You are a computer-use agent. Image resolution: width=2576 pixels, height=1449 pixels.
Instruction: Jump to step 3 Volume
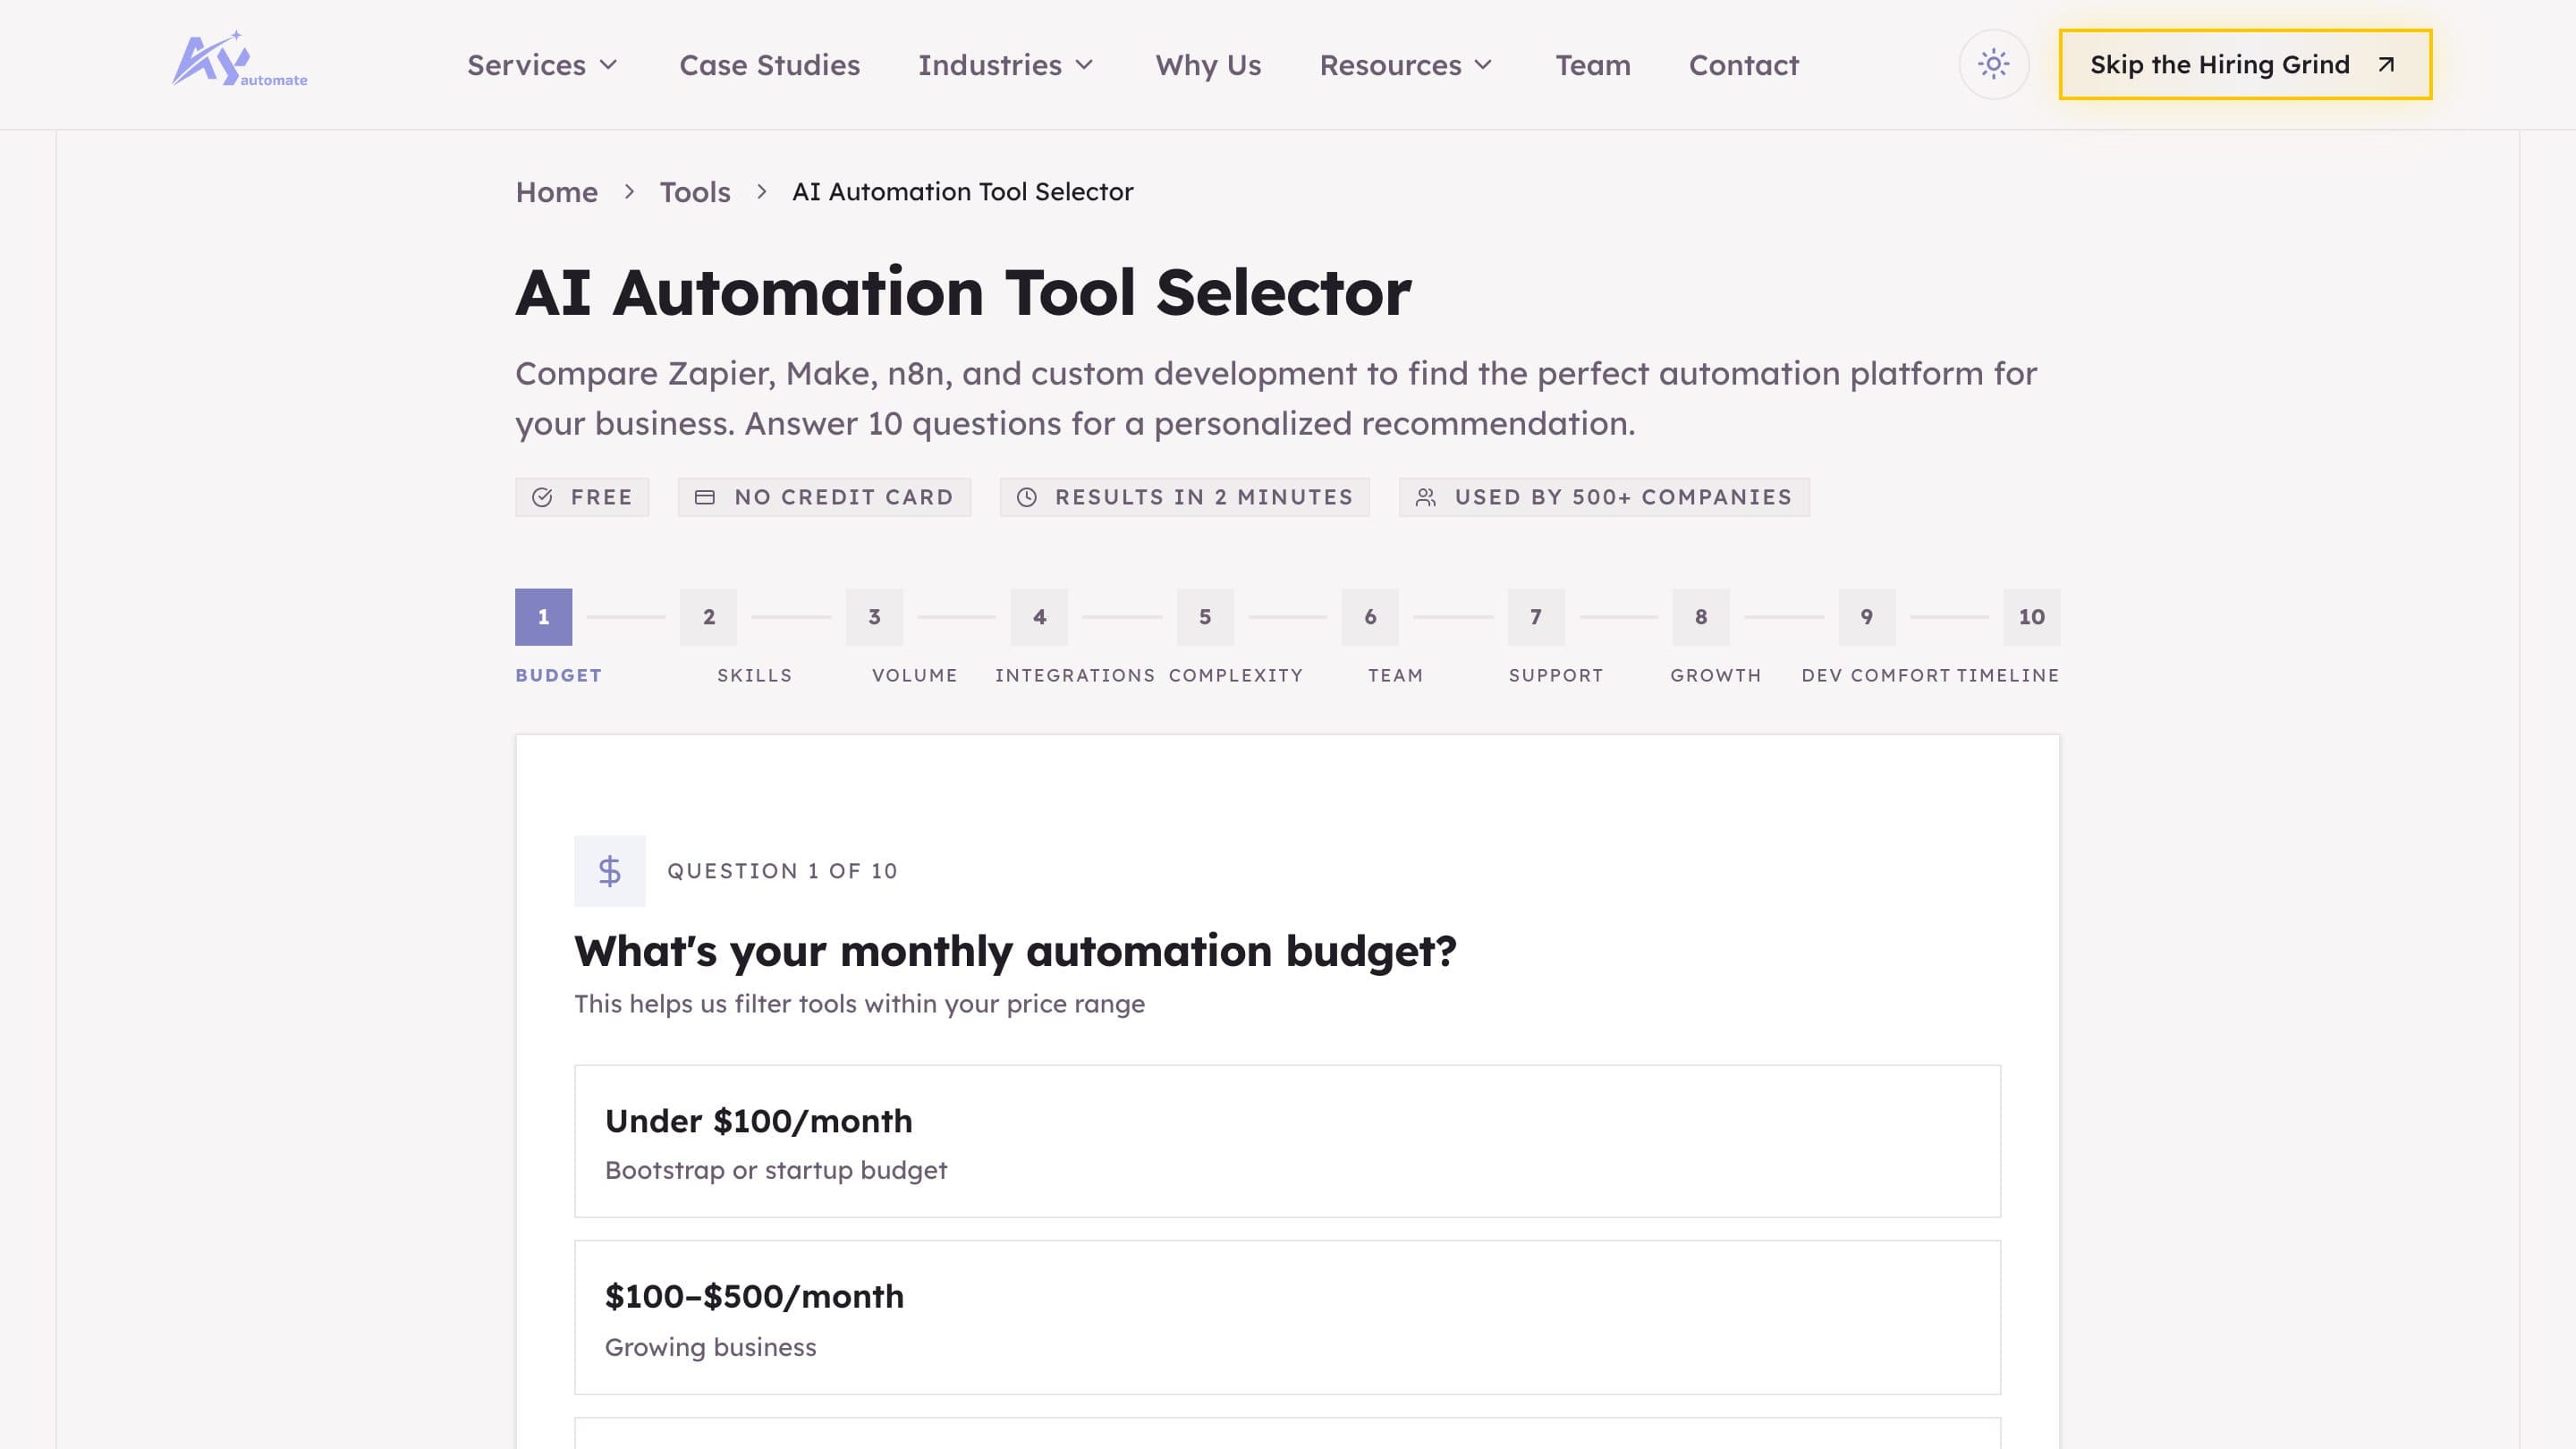(874, 617)
